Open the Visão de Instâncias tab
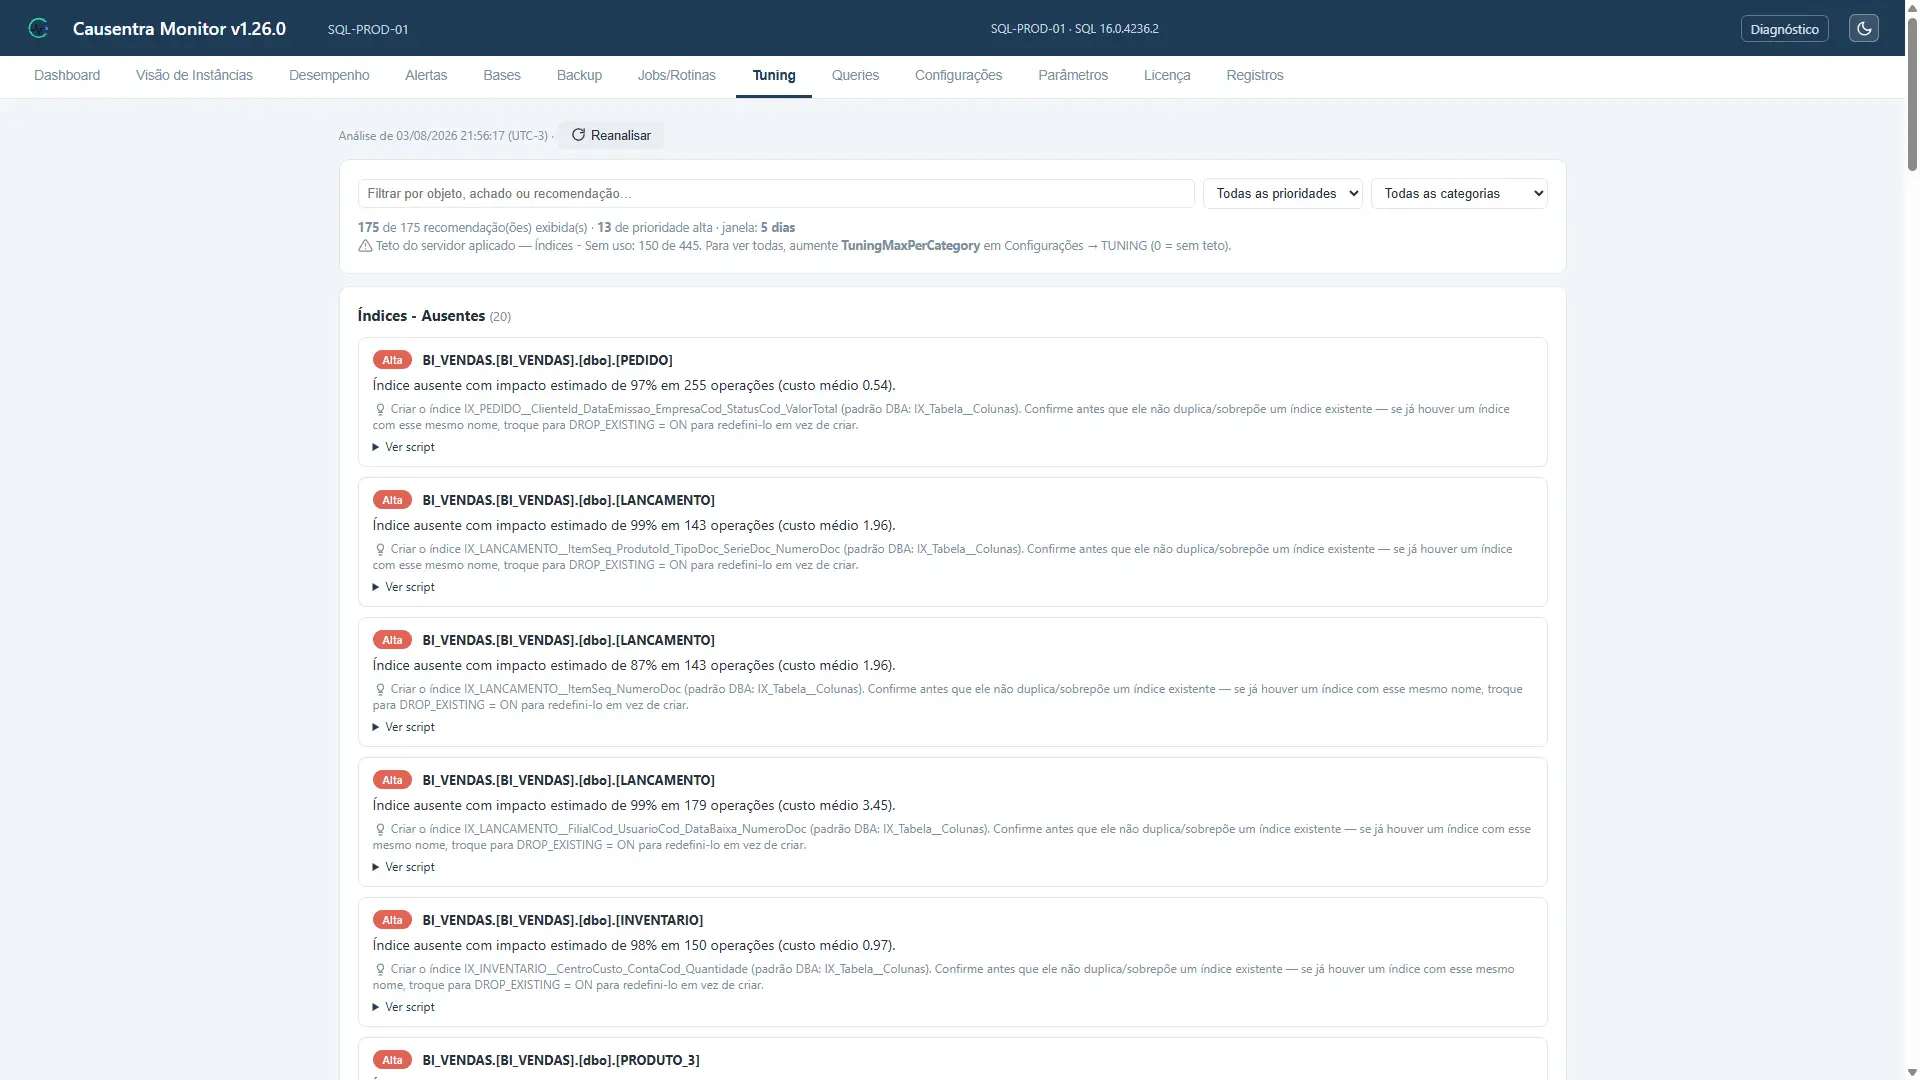This screenshot has width=1920, height=1080. click(x=194, y=75)
